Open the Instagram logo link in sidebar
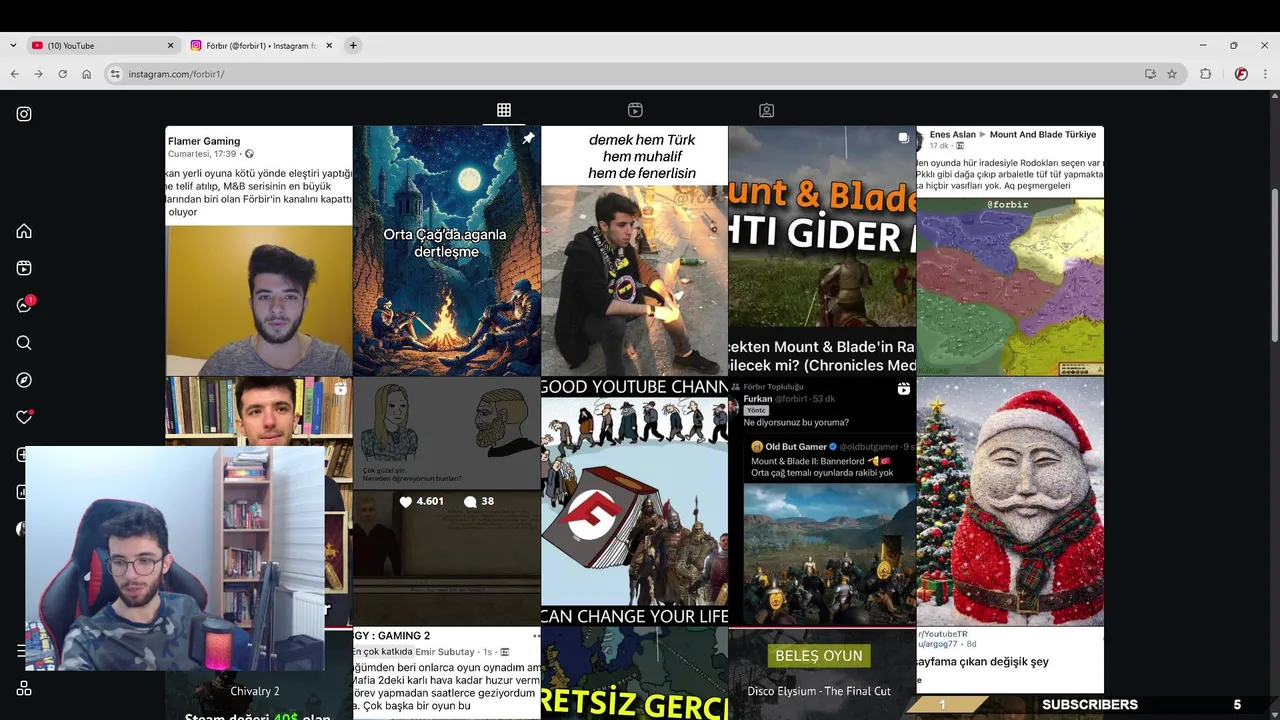The width and height of the screenshot is (1280, 720). point(24,114)
